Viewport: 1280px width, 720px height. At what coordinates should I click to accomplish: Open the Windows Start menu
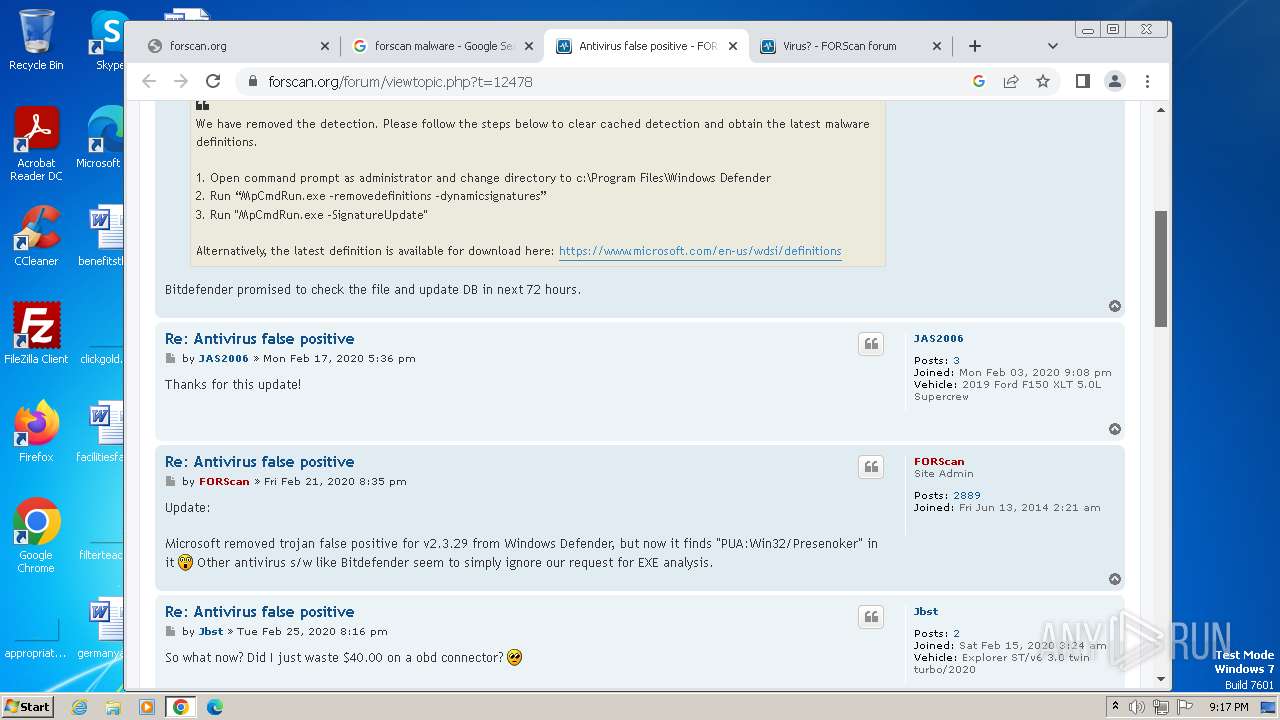point(28,706)
